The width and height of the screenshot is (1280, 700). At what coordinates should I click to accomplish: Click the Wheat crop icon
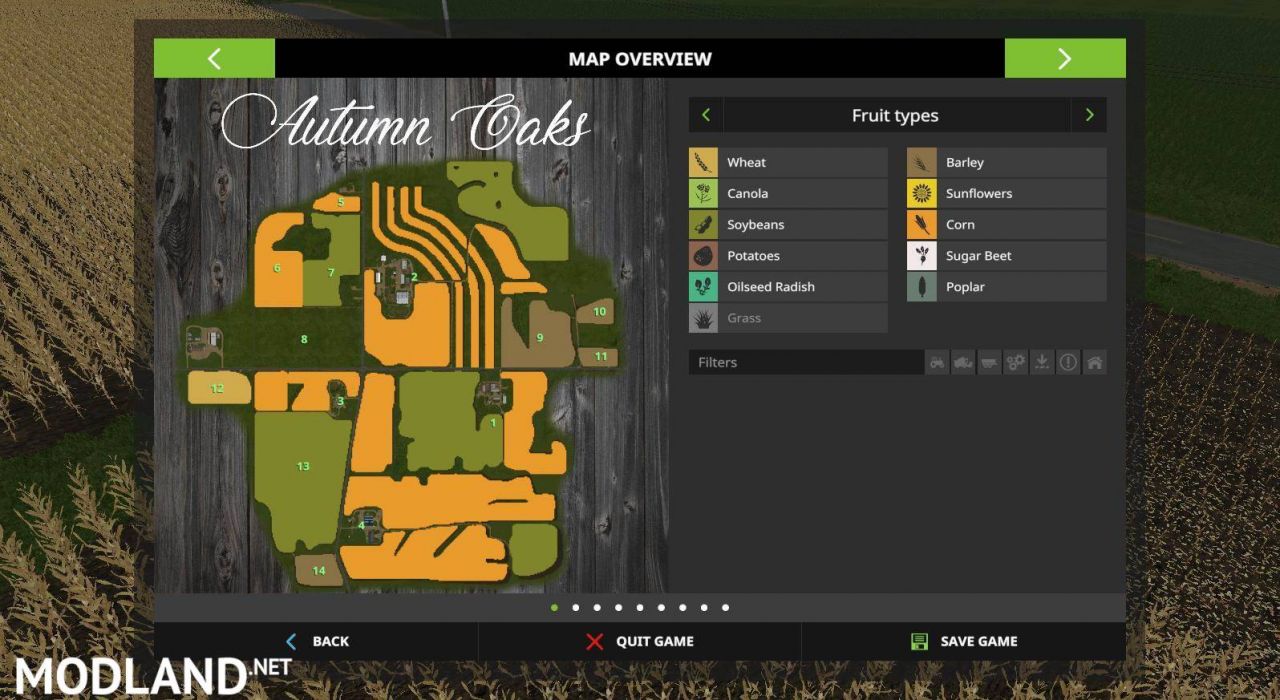click(703, 163)
